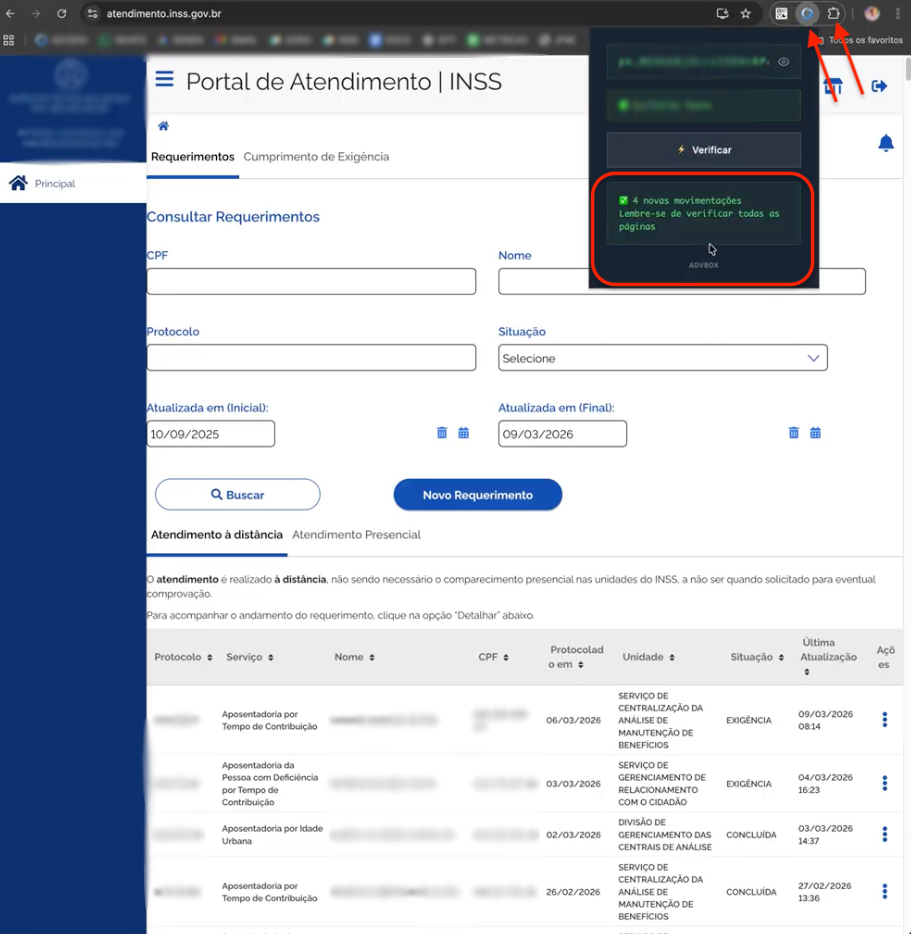
Task: Click the Novo Requerimento button
Action: 477,495
